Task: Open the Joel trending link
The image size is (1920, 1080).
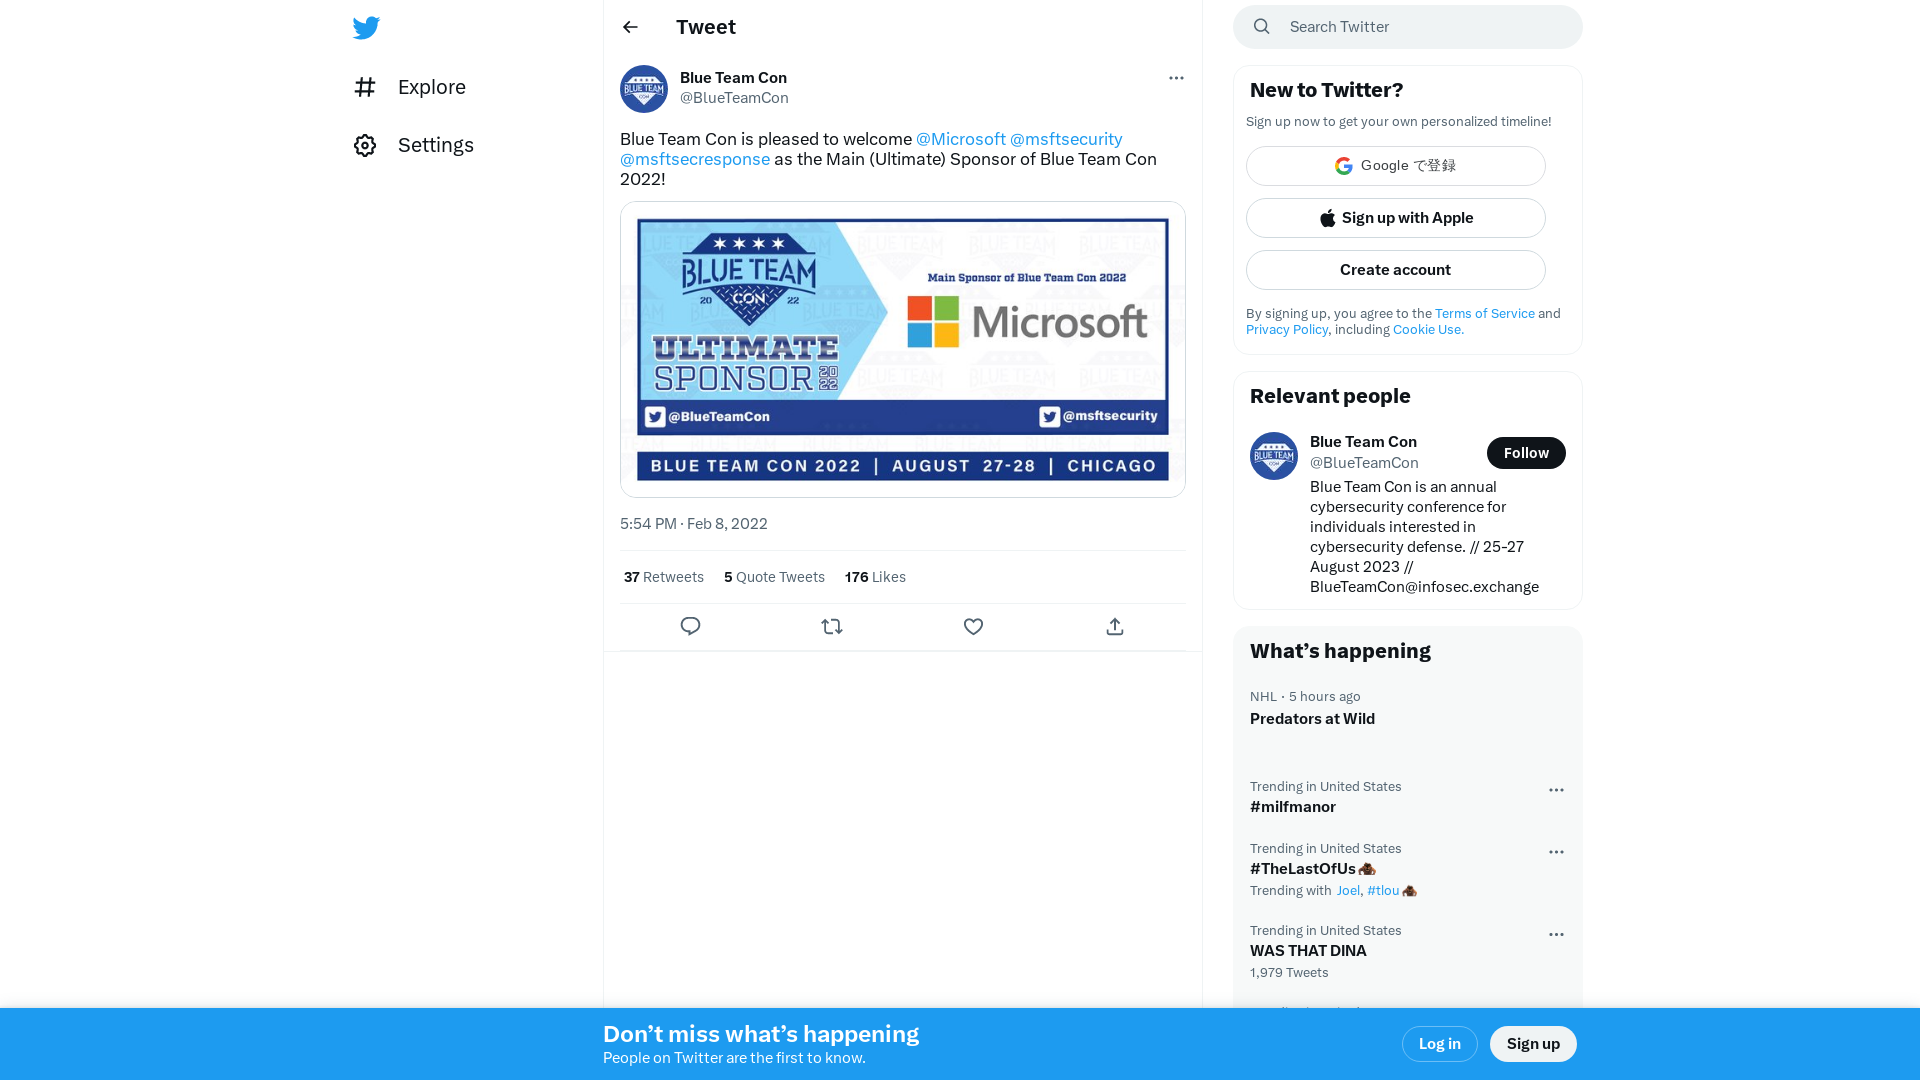Action: pyautogui.click(x=1348, y=891)
